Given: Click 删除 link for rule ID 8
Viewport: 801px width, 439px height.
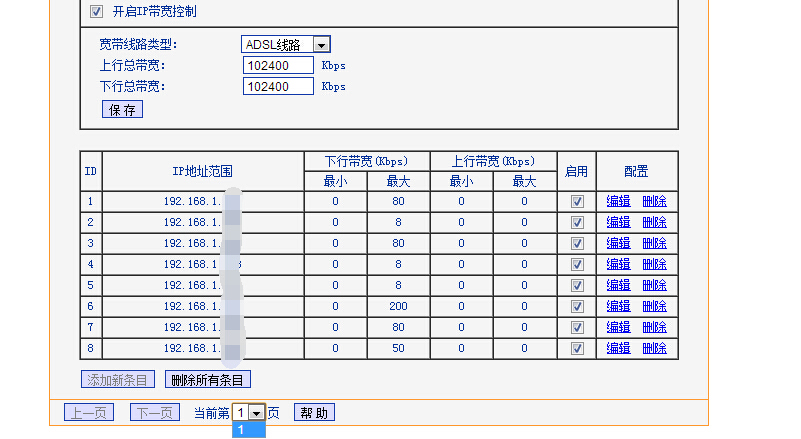Looking at the screenshot, I should [x=654, y=348].
